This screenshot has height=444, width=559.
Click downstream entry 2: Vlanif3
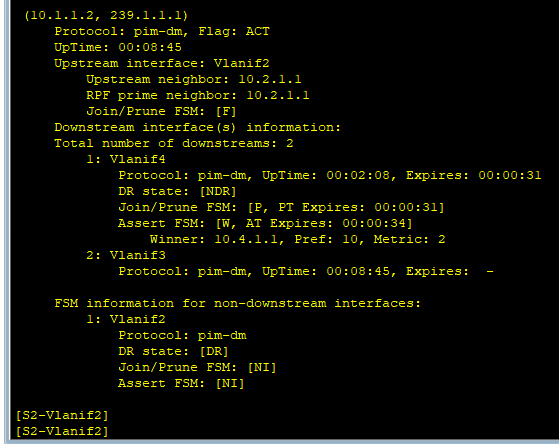pyautogui.click(x=126, y=255)
